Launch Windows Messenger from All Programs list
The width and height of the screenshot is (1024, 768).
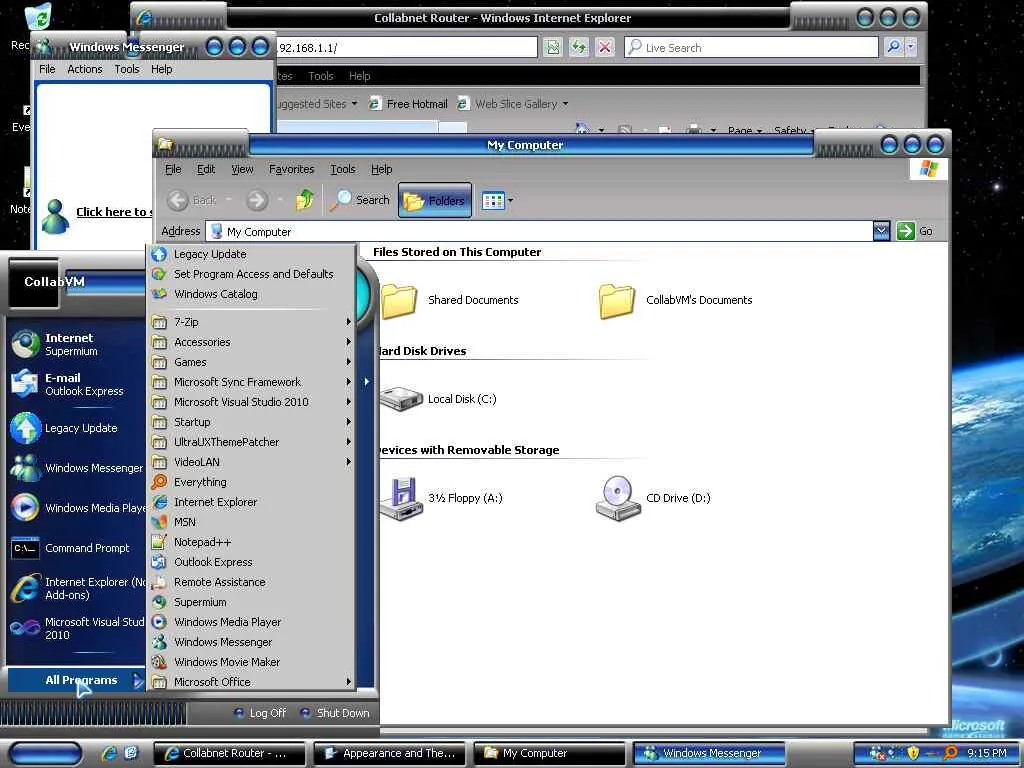[252, 643]
